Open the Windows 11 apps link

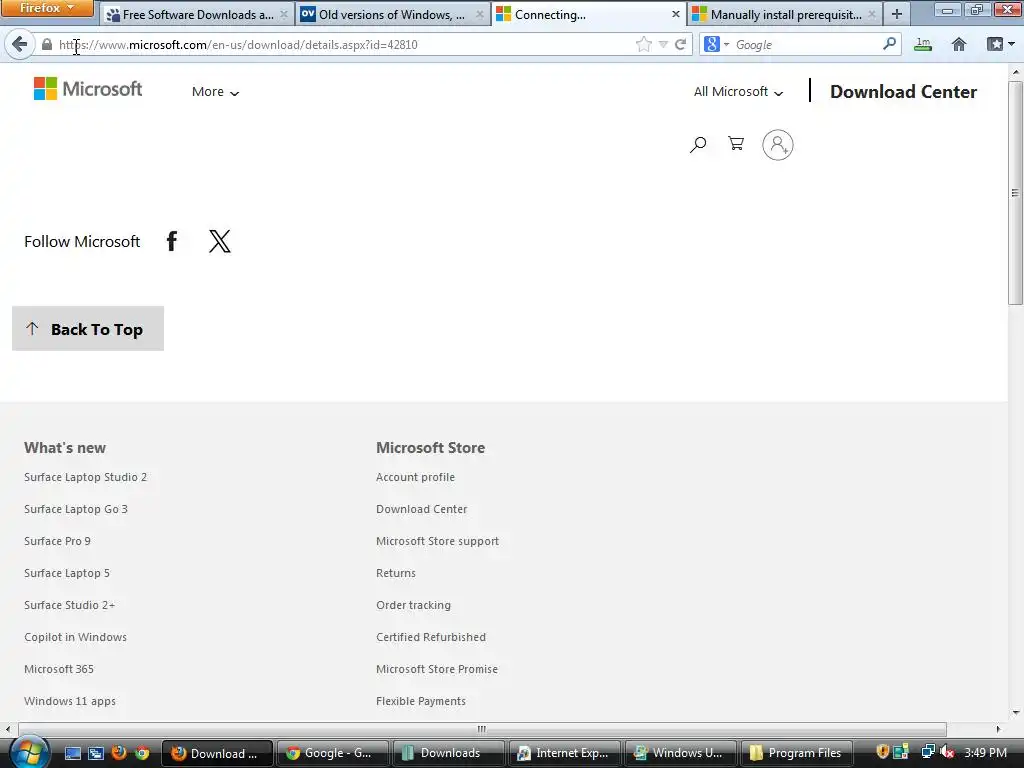point(70,701)
